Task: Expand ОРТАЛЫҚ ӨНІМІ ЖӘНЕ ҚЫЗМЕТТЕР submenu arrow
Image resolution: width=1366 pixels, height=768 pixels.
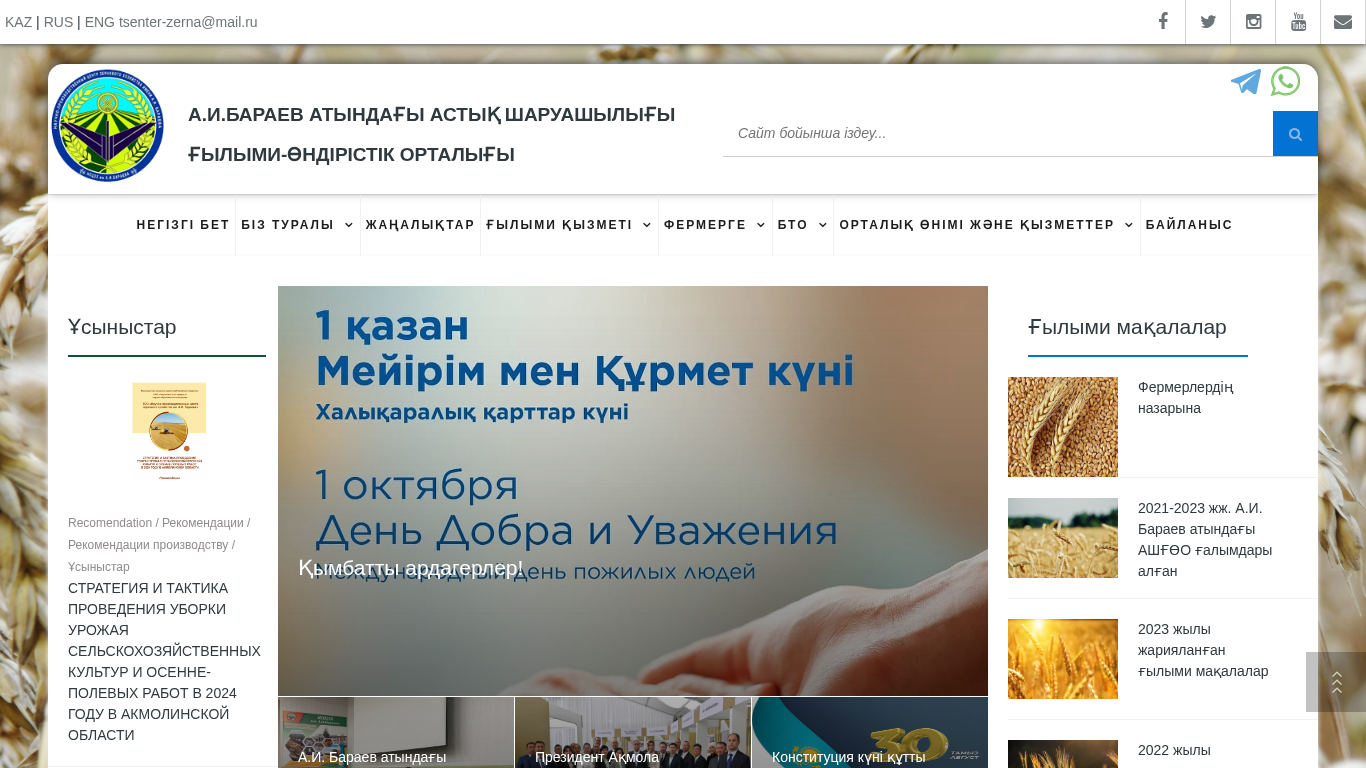Action: [1129, 225]
